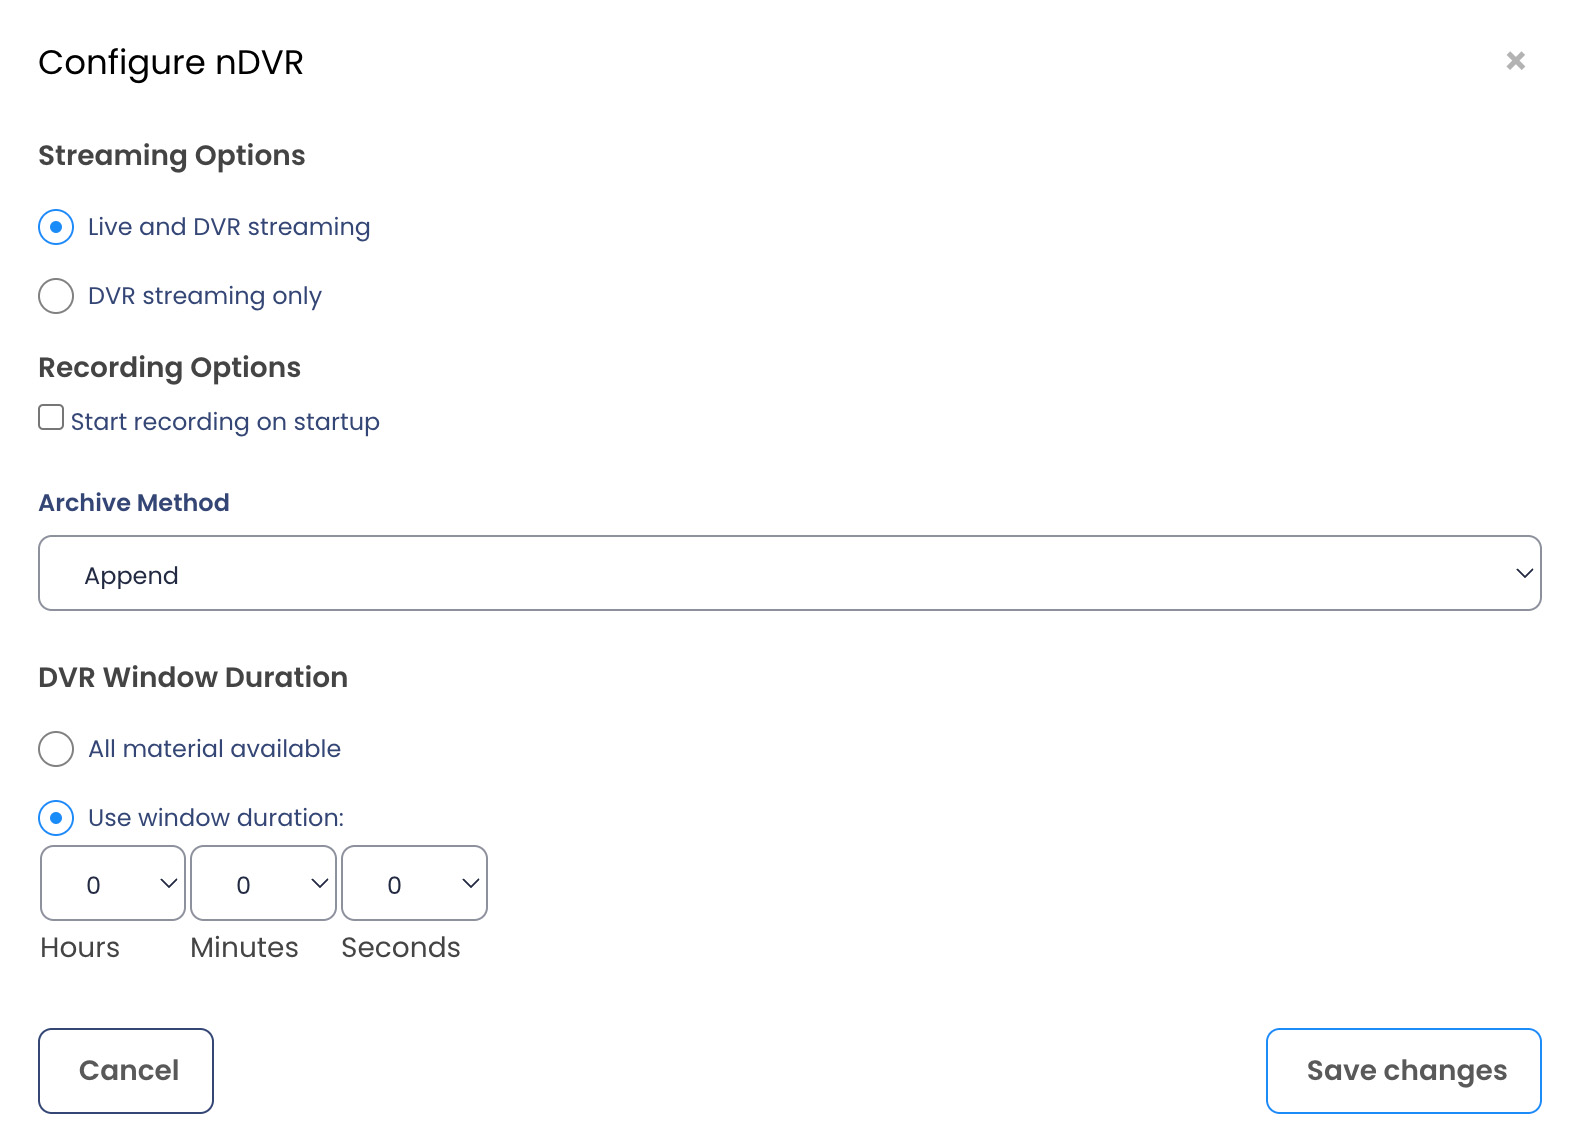Click the Live and DVR streaming label
Image resolution: width=1588 pixels, height=1140 pixels.
(229, 227)
